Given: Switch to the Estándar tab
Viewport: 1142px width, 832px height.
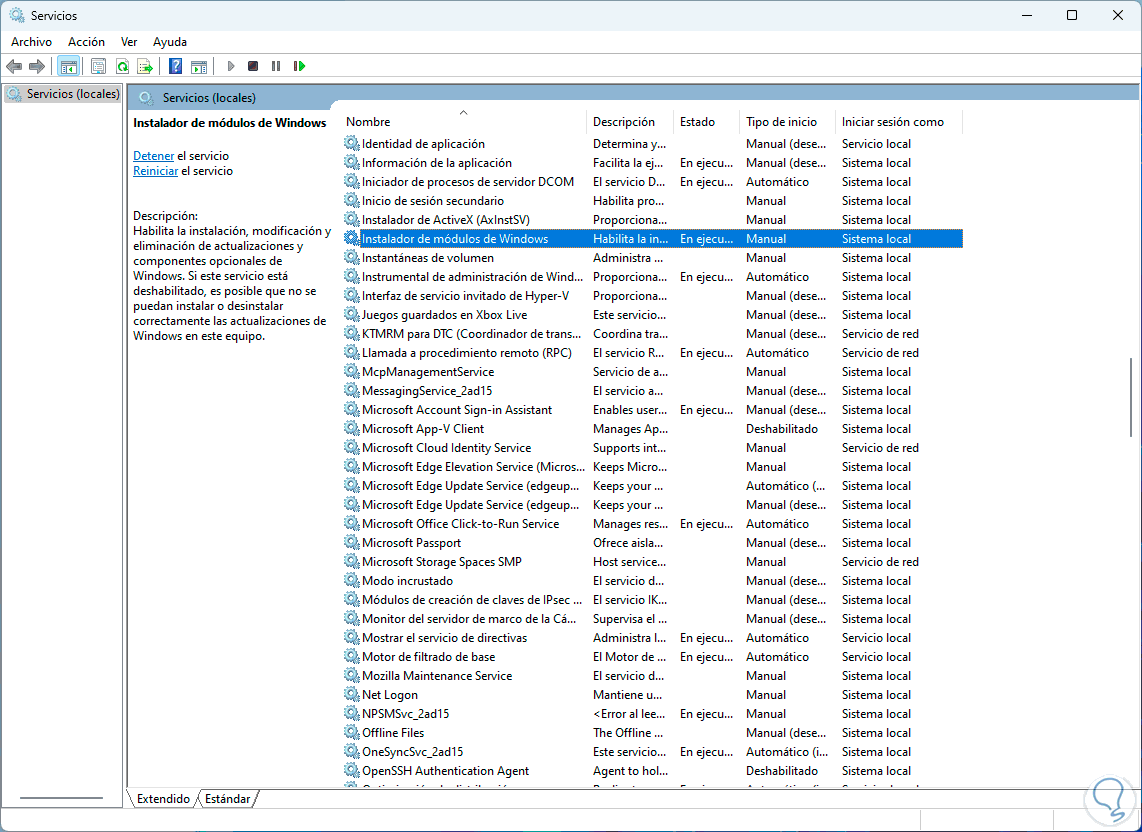Looking at the screenshot, I should (x=227, y=799).
